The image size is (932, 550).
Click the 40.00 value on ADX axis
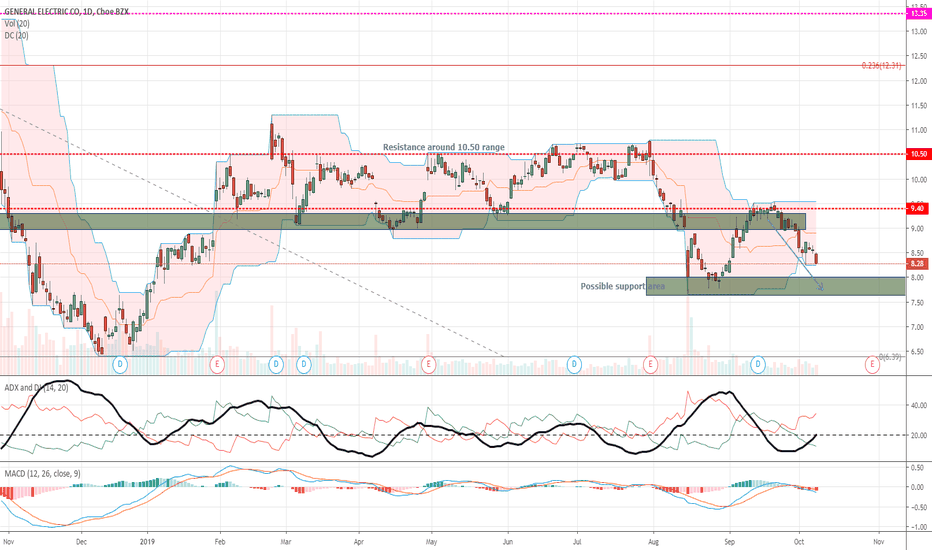pyautogui.click(x=918, y=406)
